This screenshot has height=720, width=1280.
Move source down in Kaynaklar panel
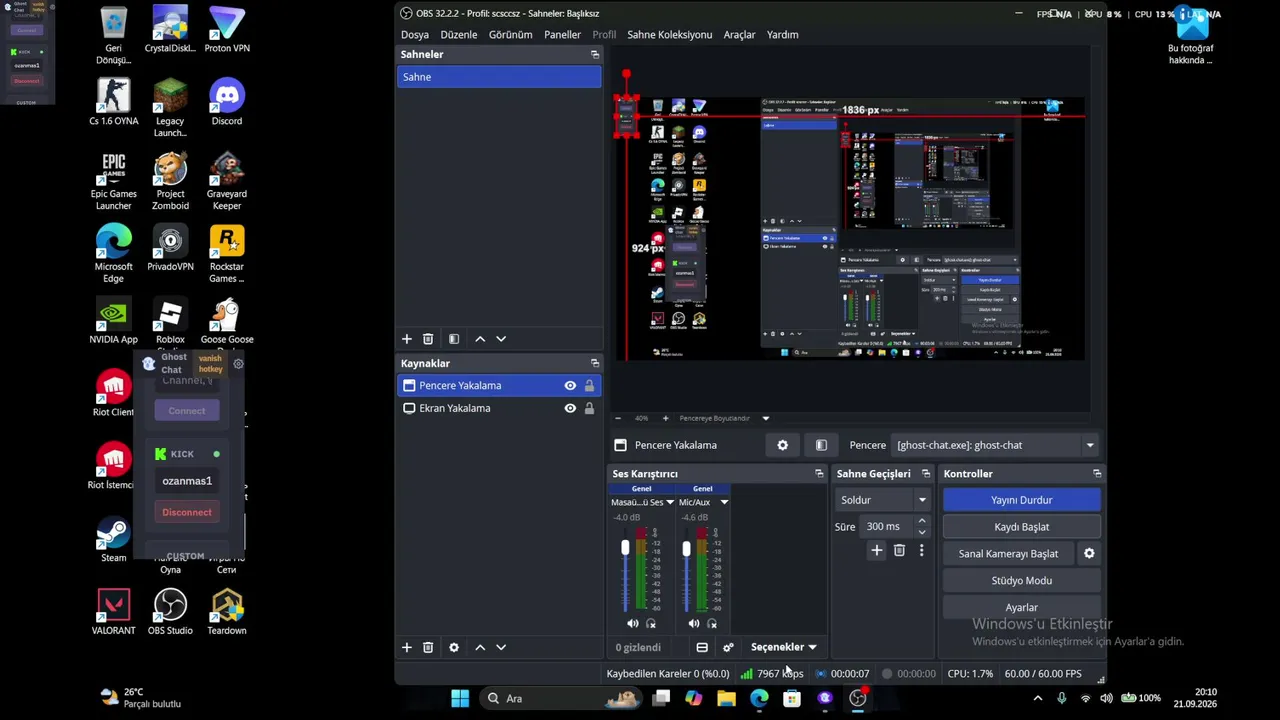click(501, 647)
